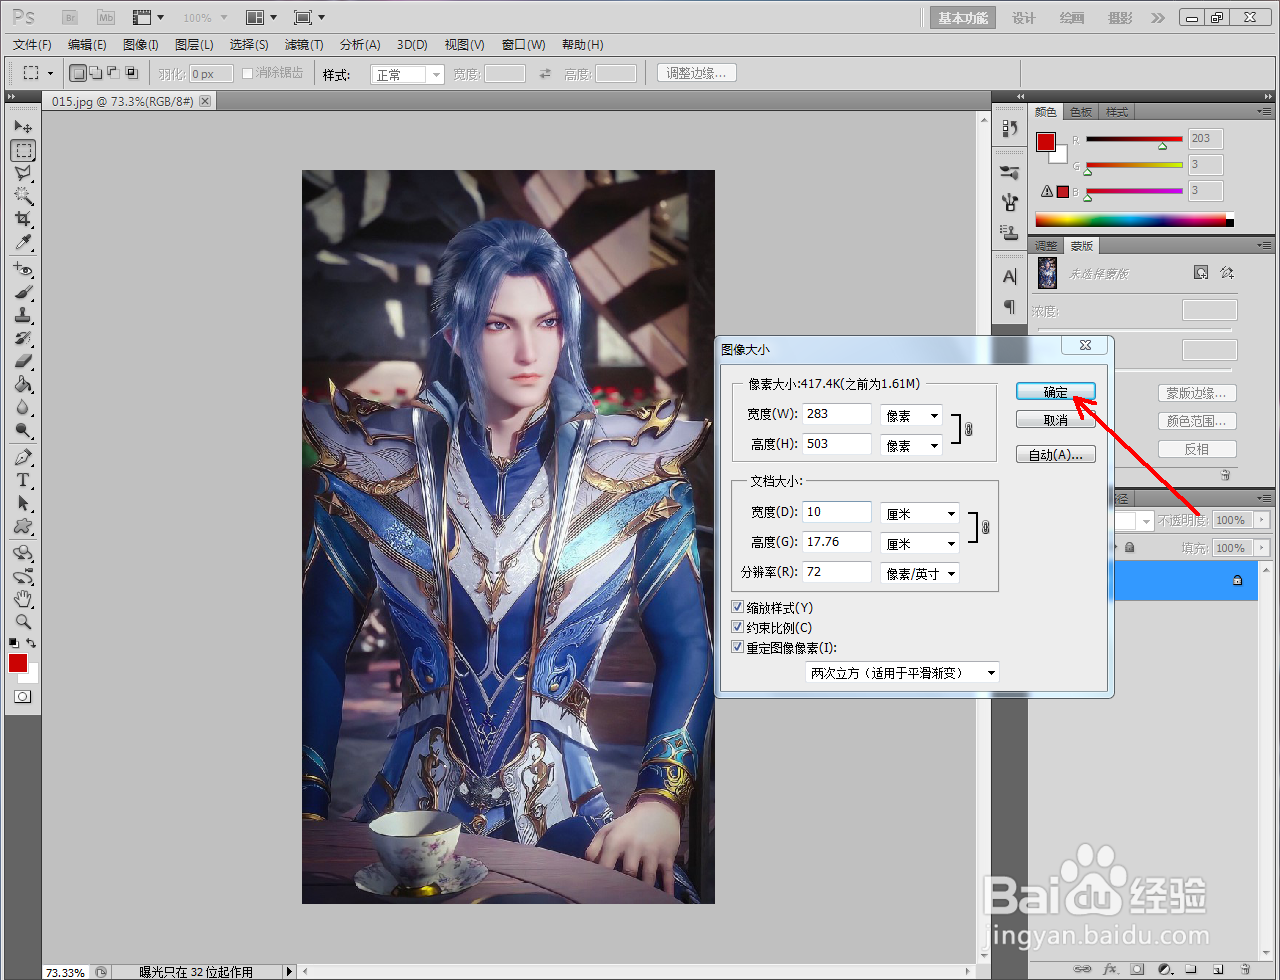Screen dimensions: 1280x980
Task: Select the History Brush tool
Action: tap(23, 339)
